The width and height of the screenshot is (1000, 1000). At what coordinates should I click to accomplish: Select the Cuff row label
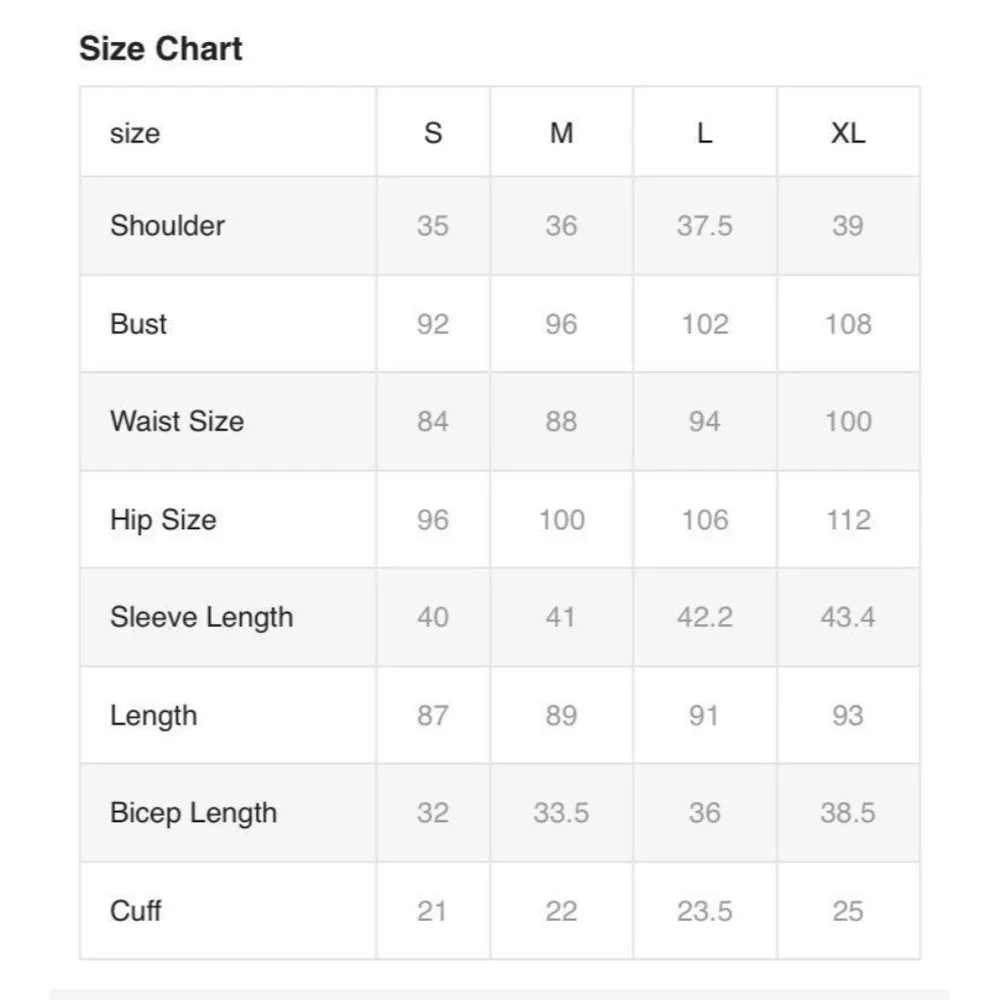click(136, 911)
